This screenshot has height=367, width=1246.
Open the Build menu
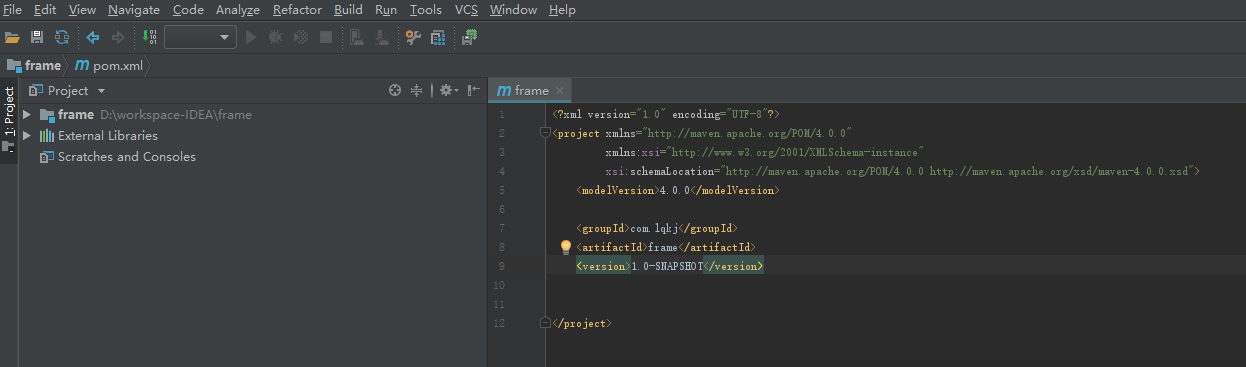348,10
